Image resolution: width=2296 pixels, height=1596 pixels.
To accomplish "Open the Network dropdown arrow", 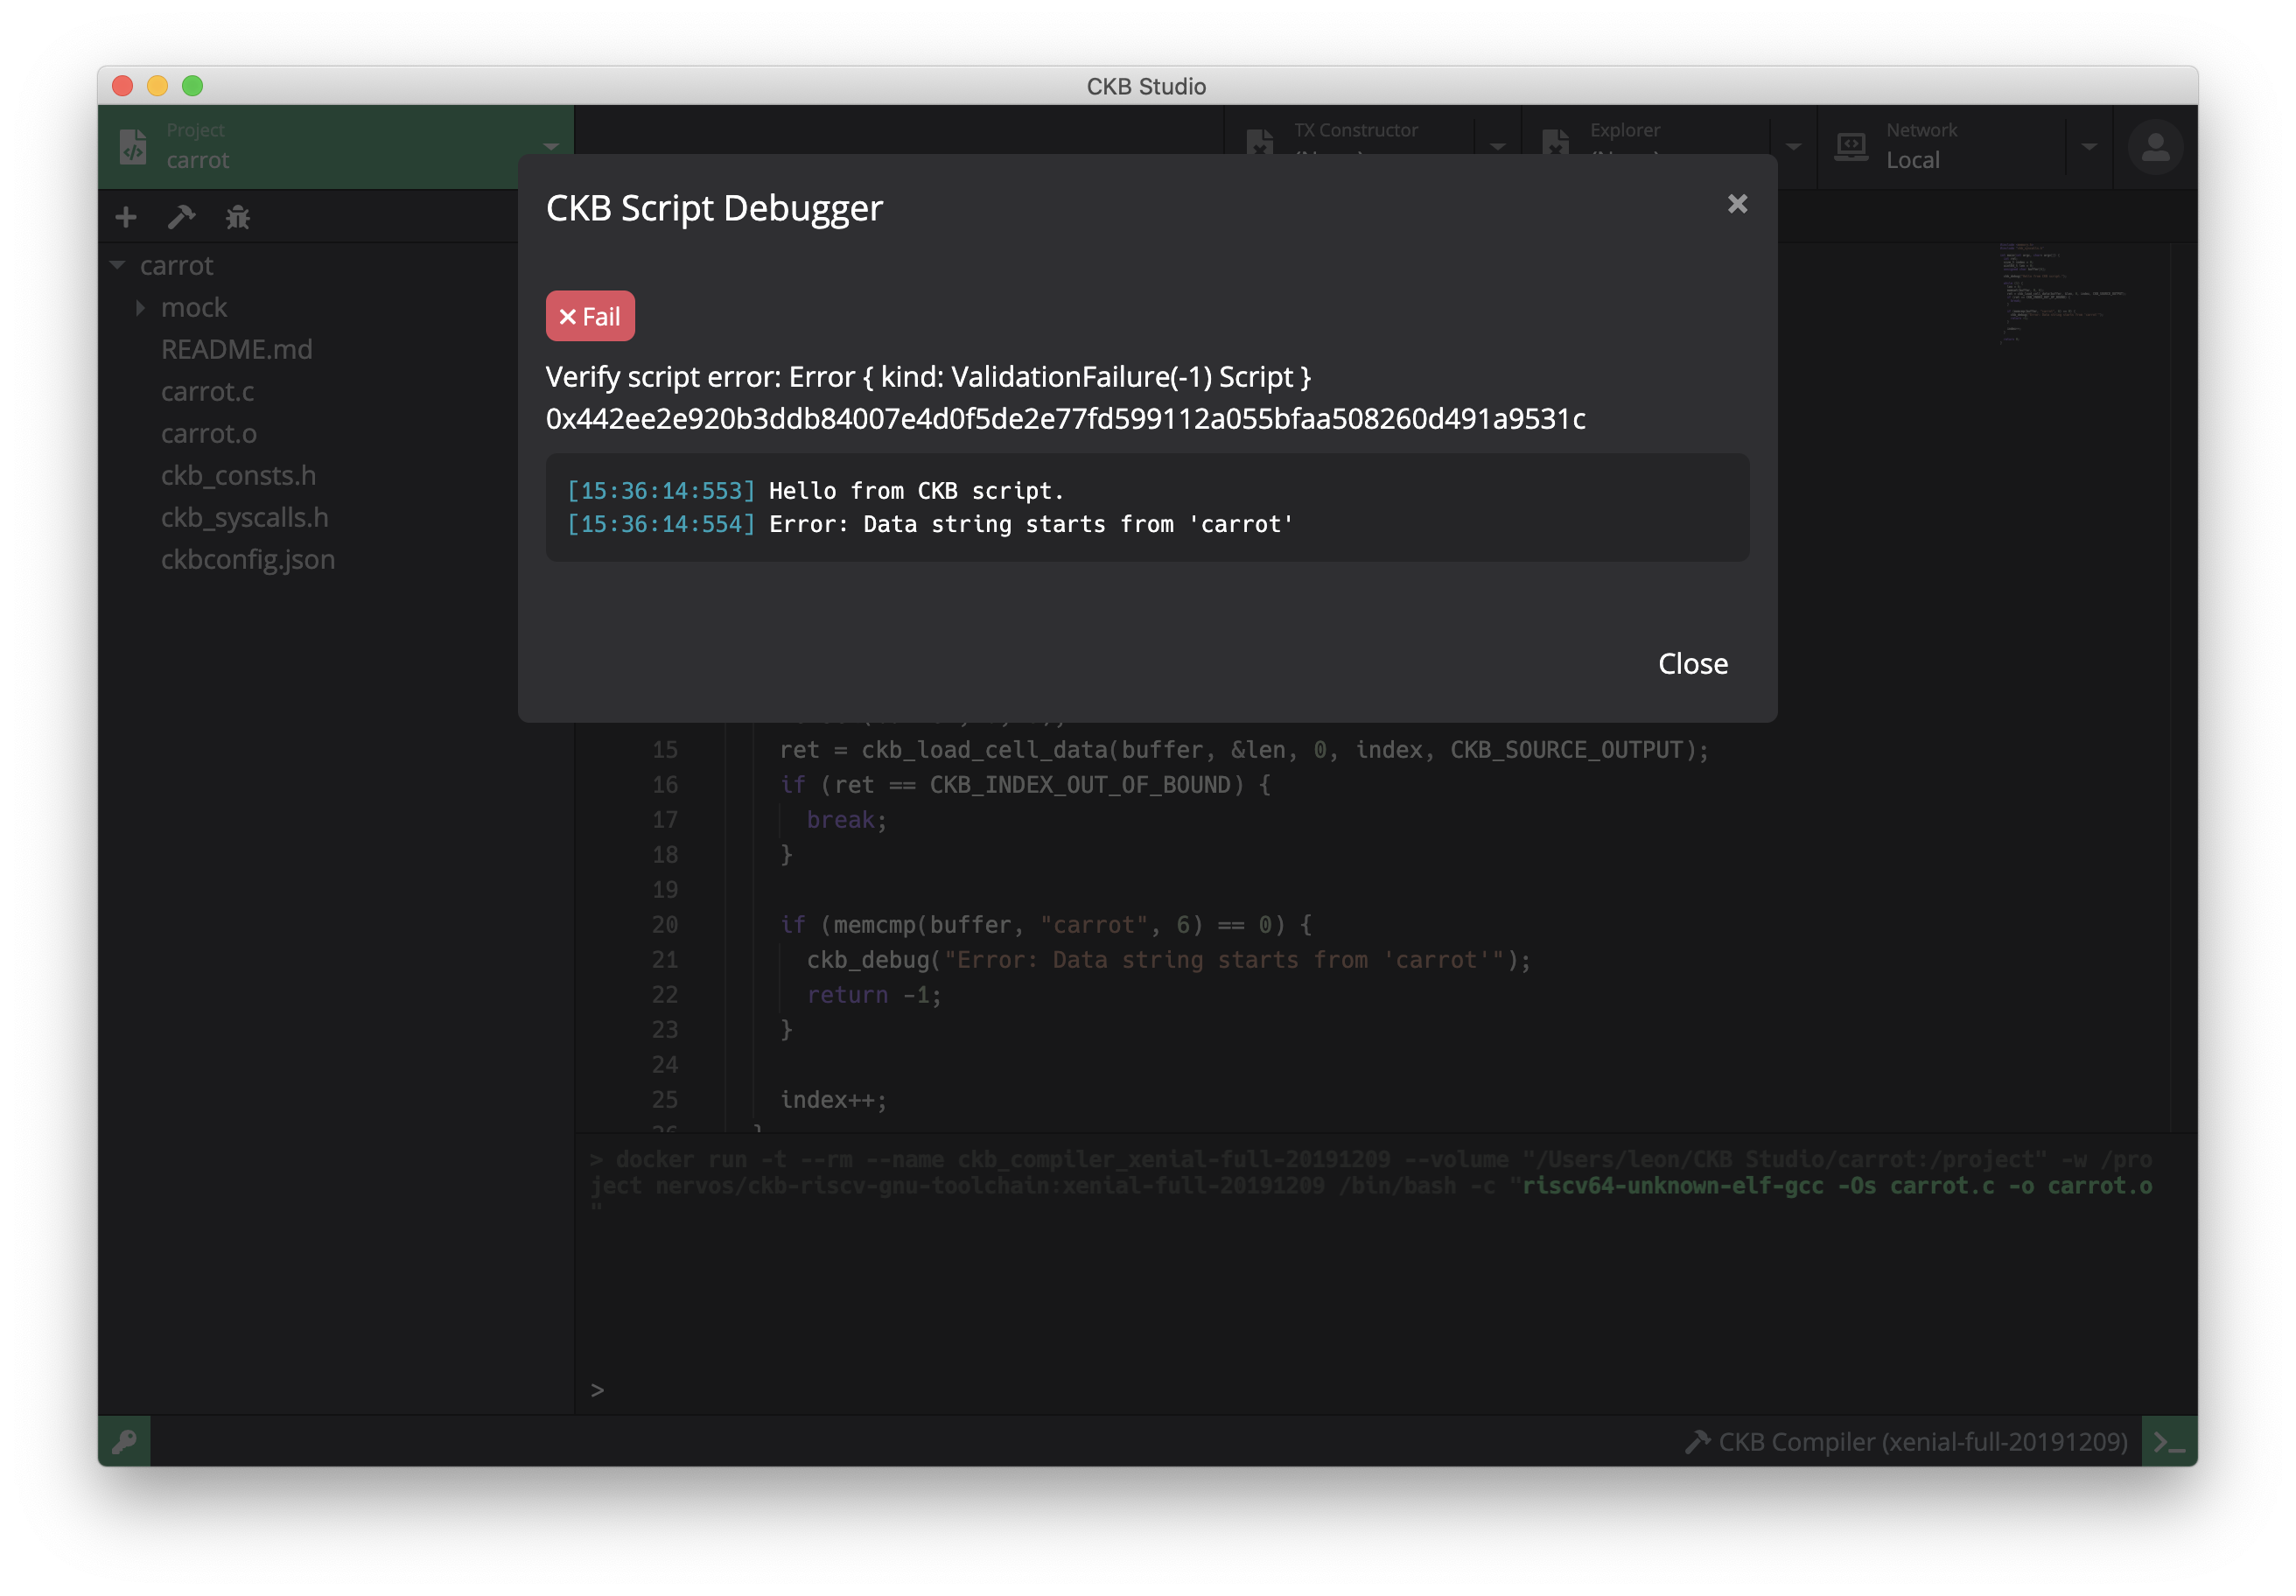I will pos(2089,147).
